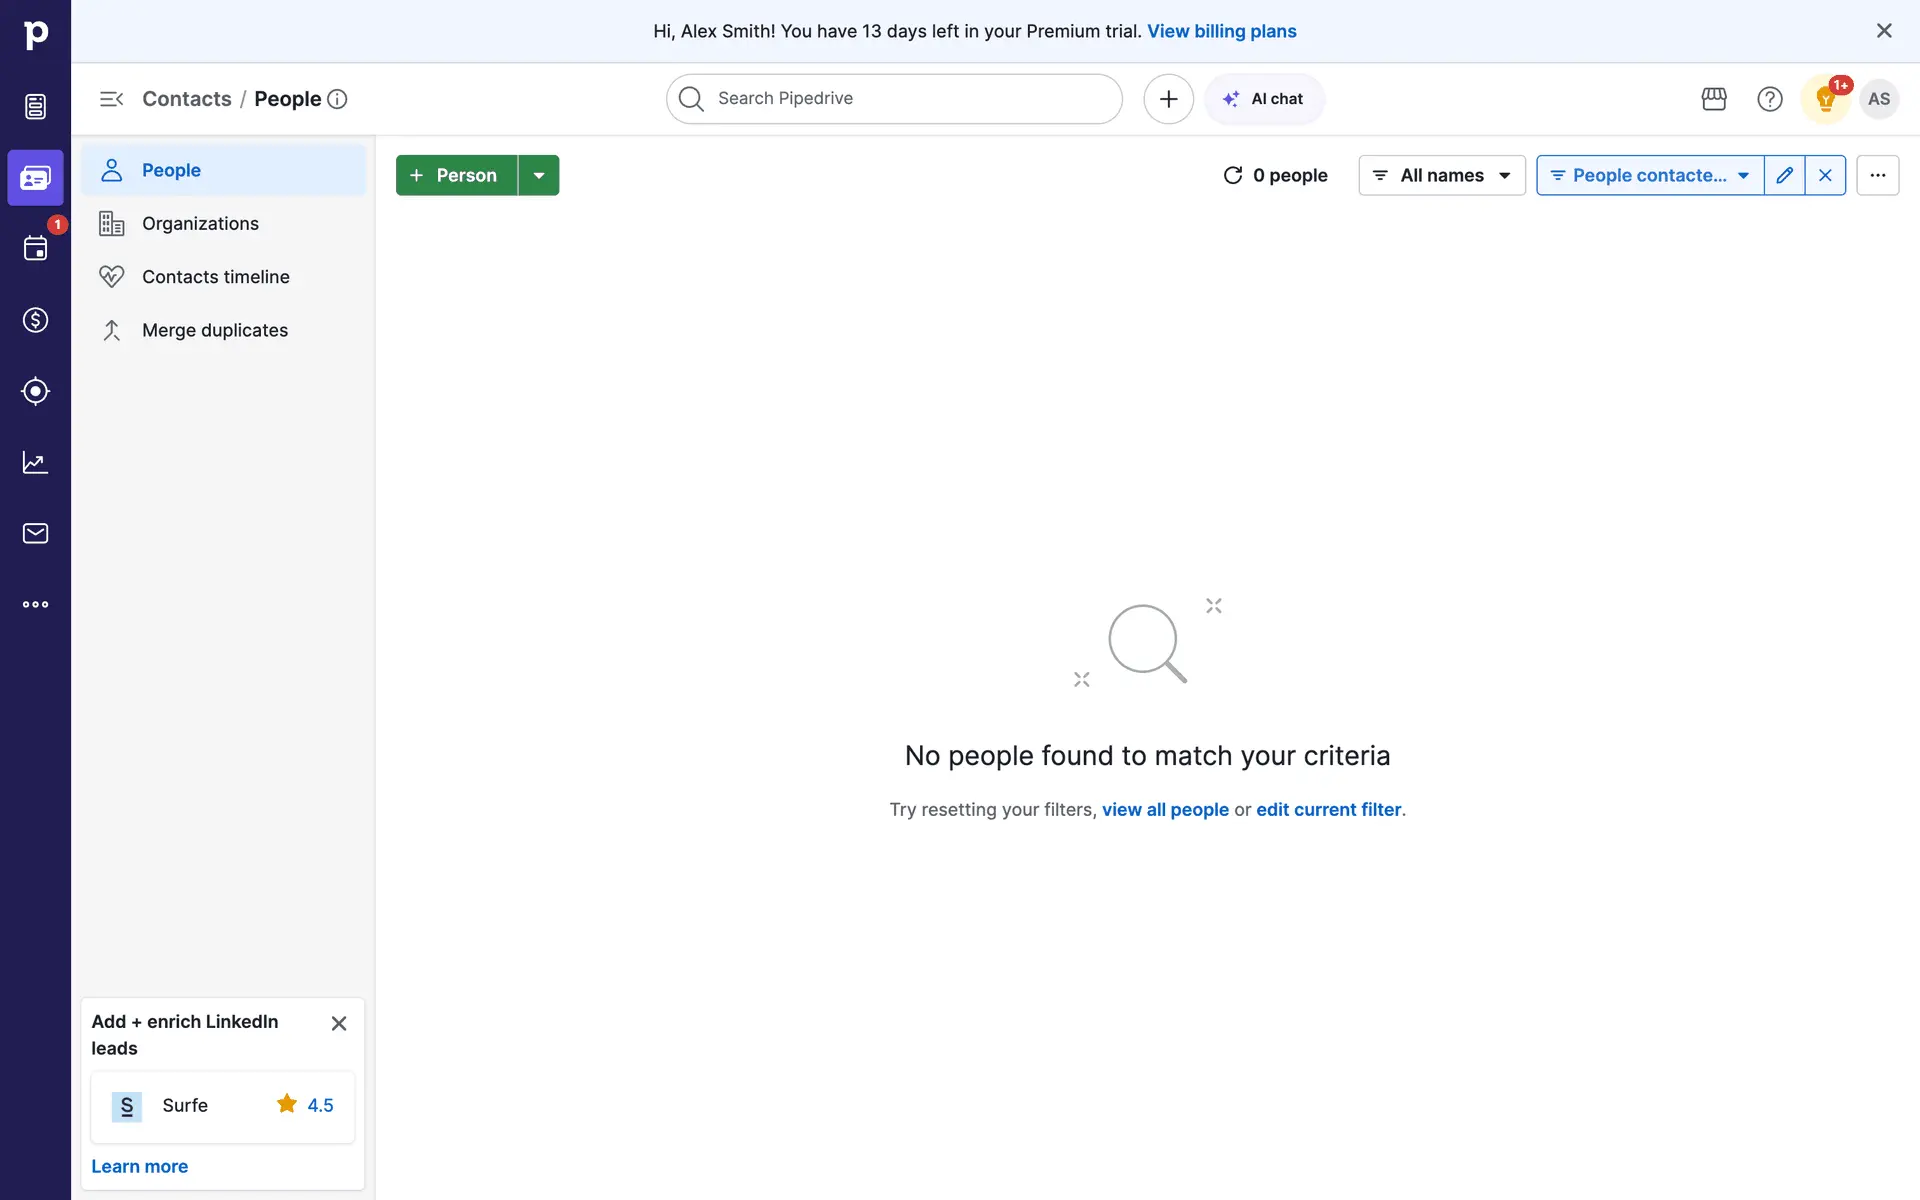
Task: Open the People contacted filter dropdown
Action: point(1649,175)
